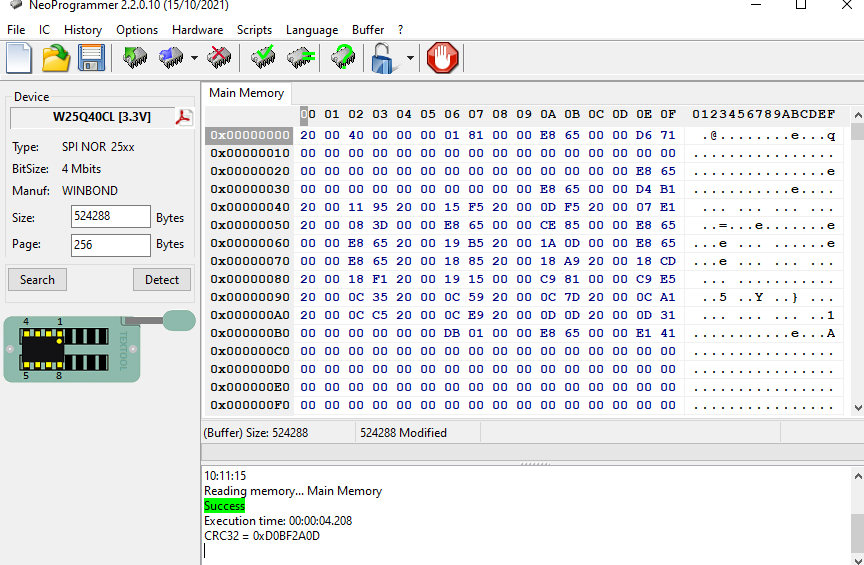The image size is (864, 565).
Task: Click the Blank check chip icon
Action: point(299,59)
